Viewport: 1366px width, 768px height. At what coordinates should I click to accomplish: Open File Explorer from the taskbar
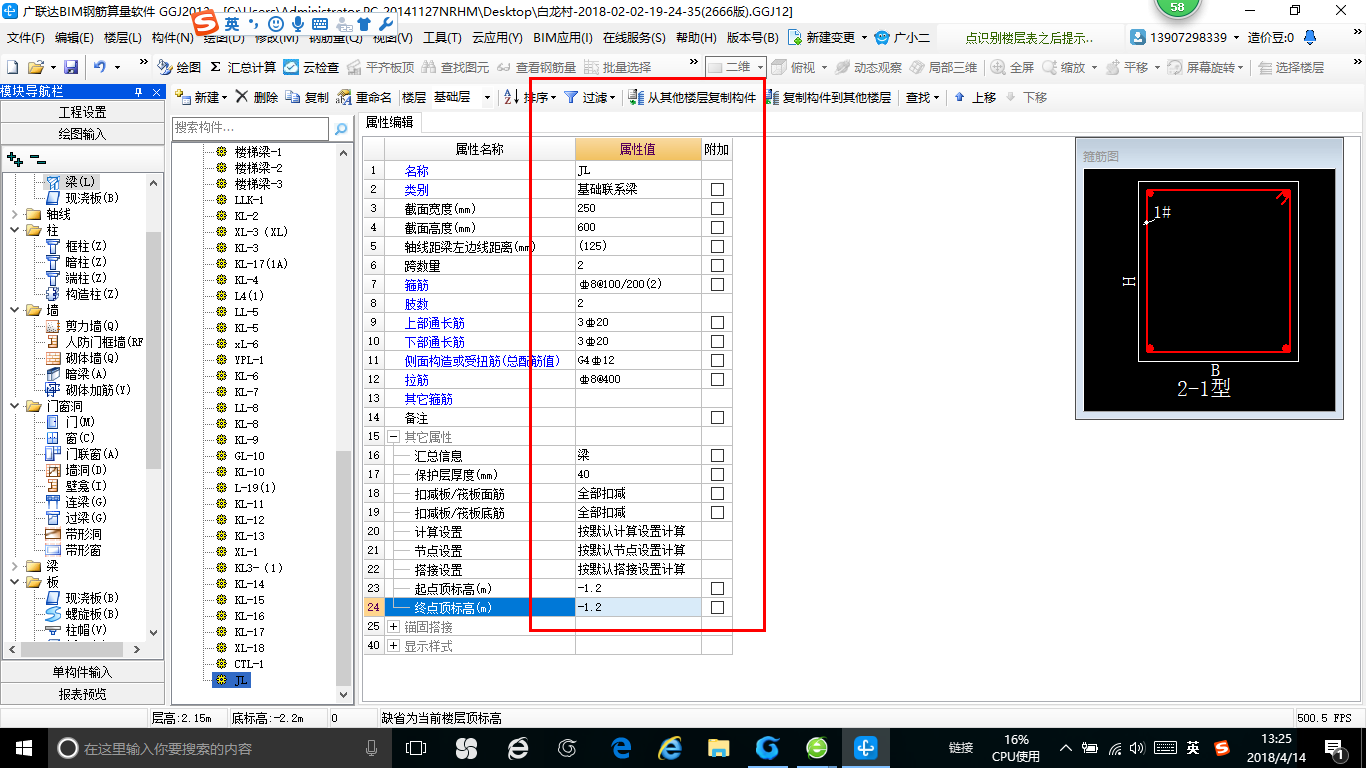pyautogui.click(x=718, y=747)
